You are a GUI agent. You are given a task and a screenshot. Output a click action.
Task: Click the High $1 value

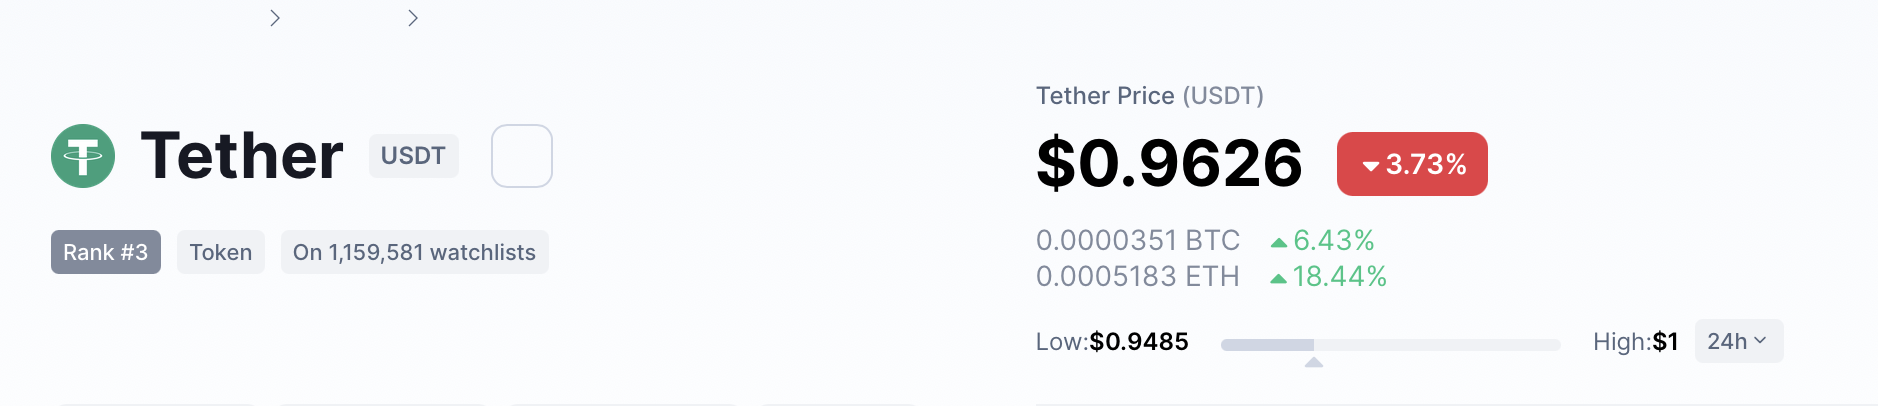click(x=1665, y=342)
